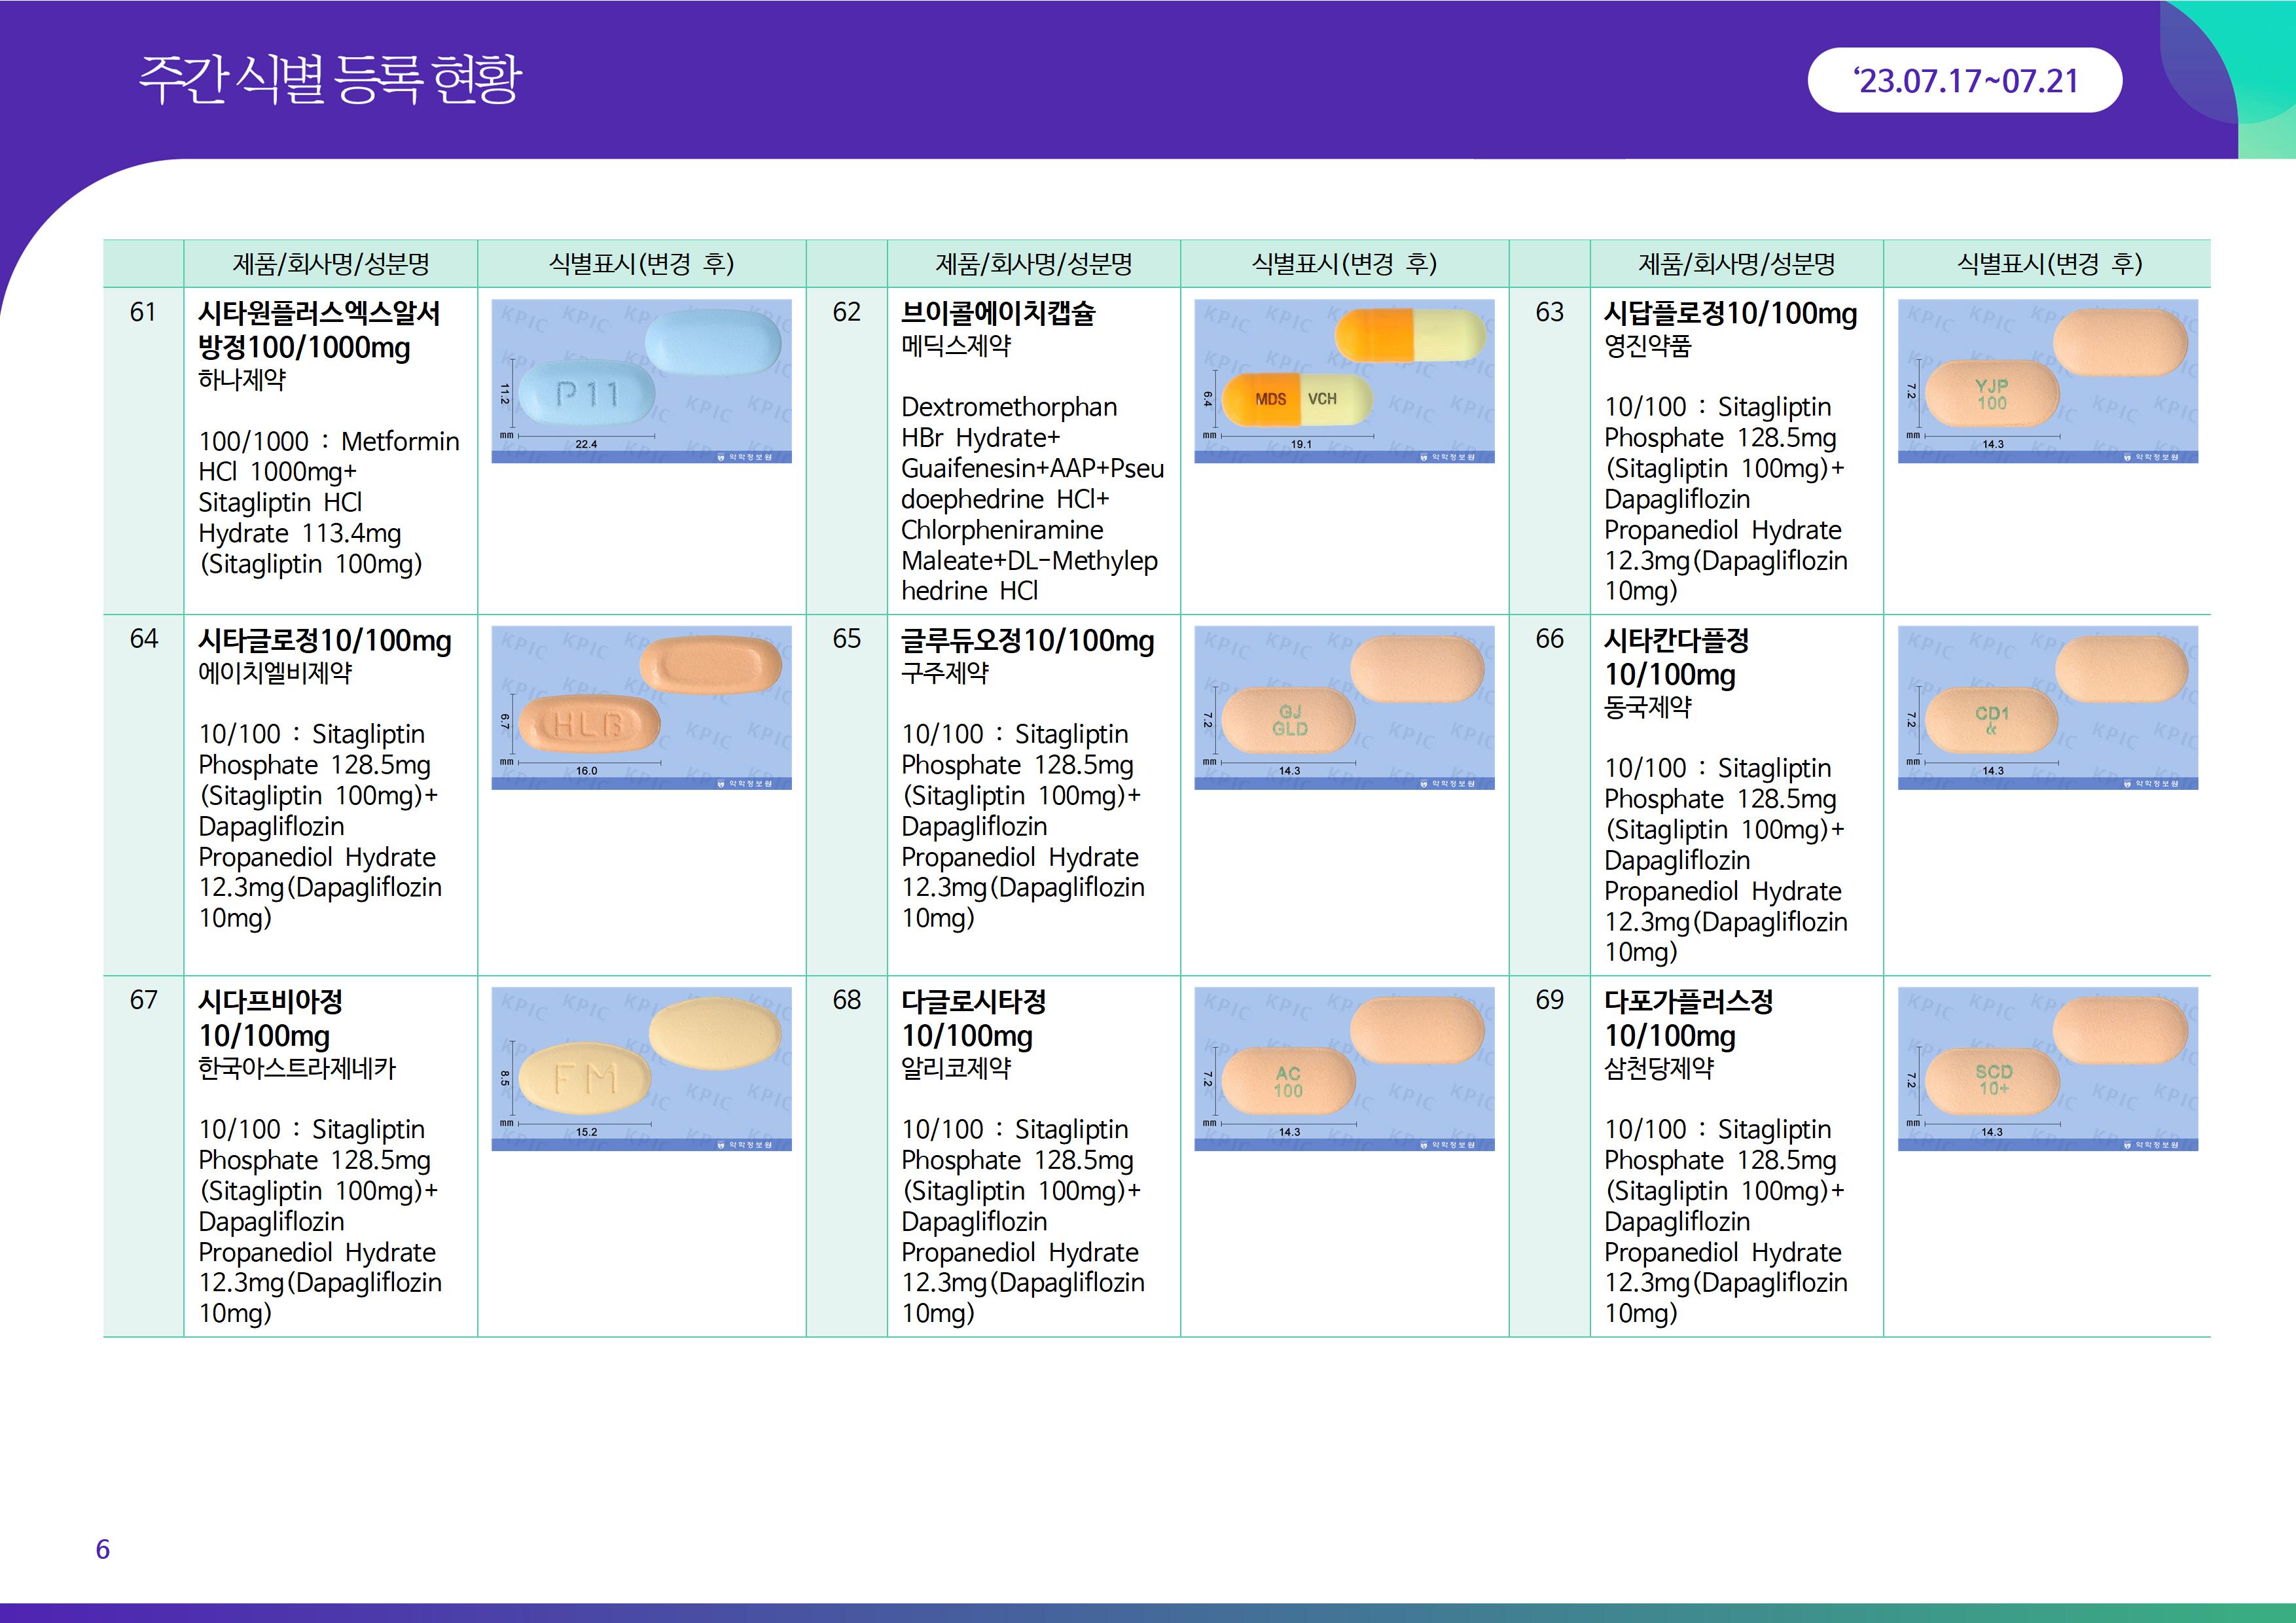Click the orange MDS VCH capsule image
The width and height of the screenshot is (2296, 1623).
(1344, 380)
